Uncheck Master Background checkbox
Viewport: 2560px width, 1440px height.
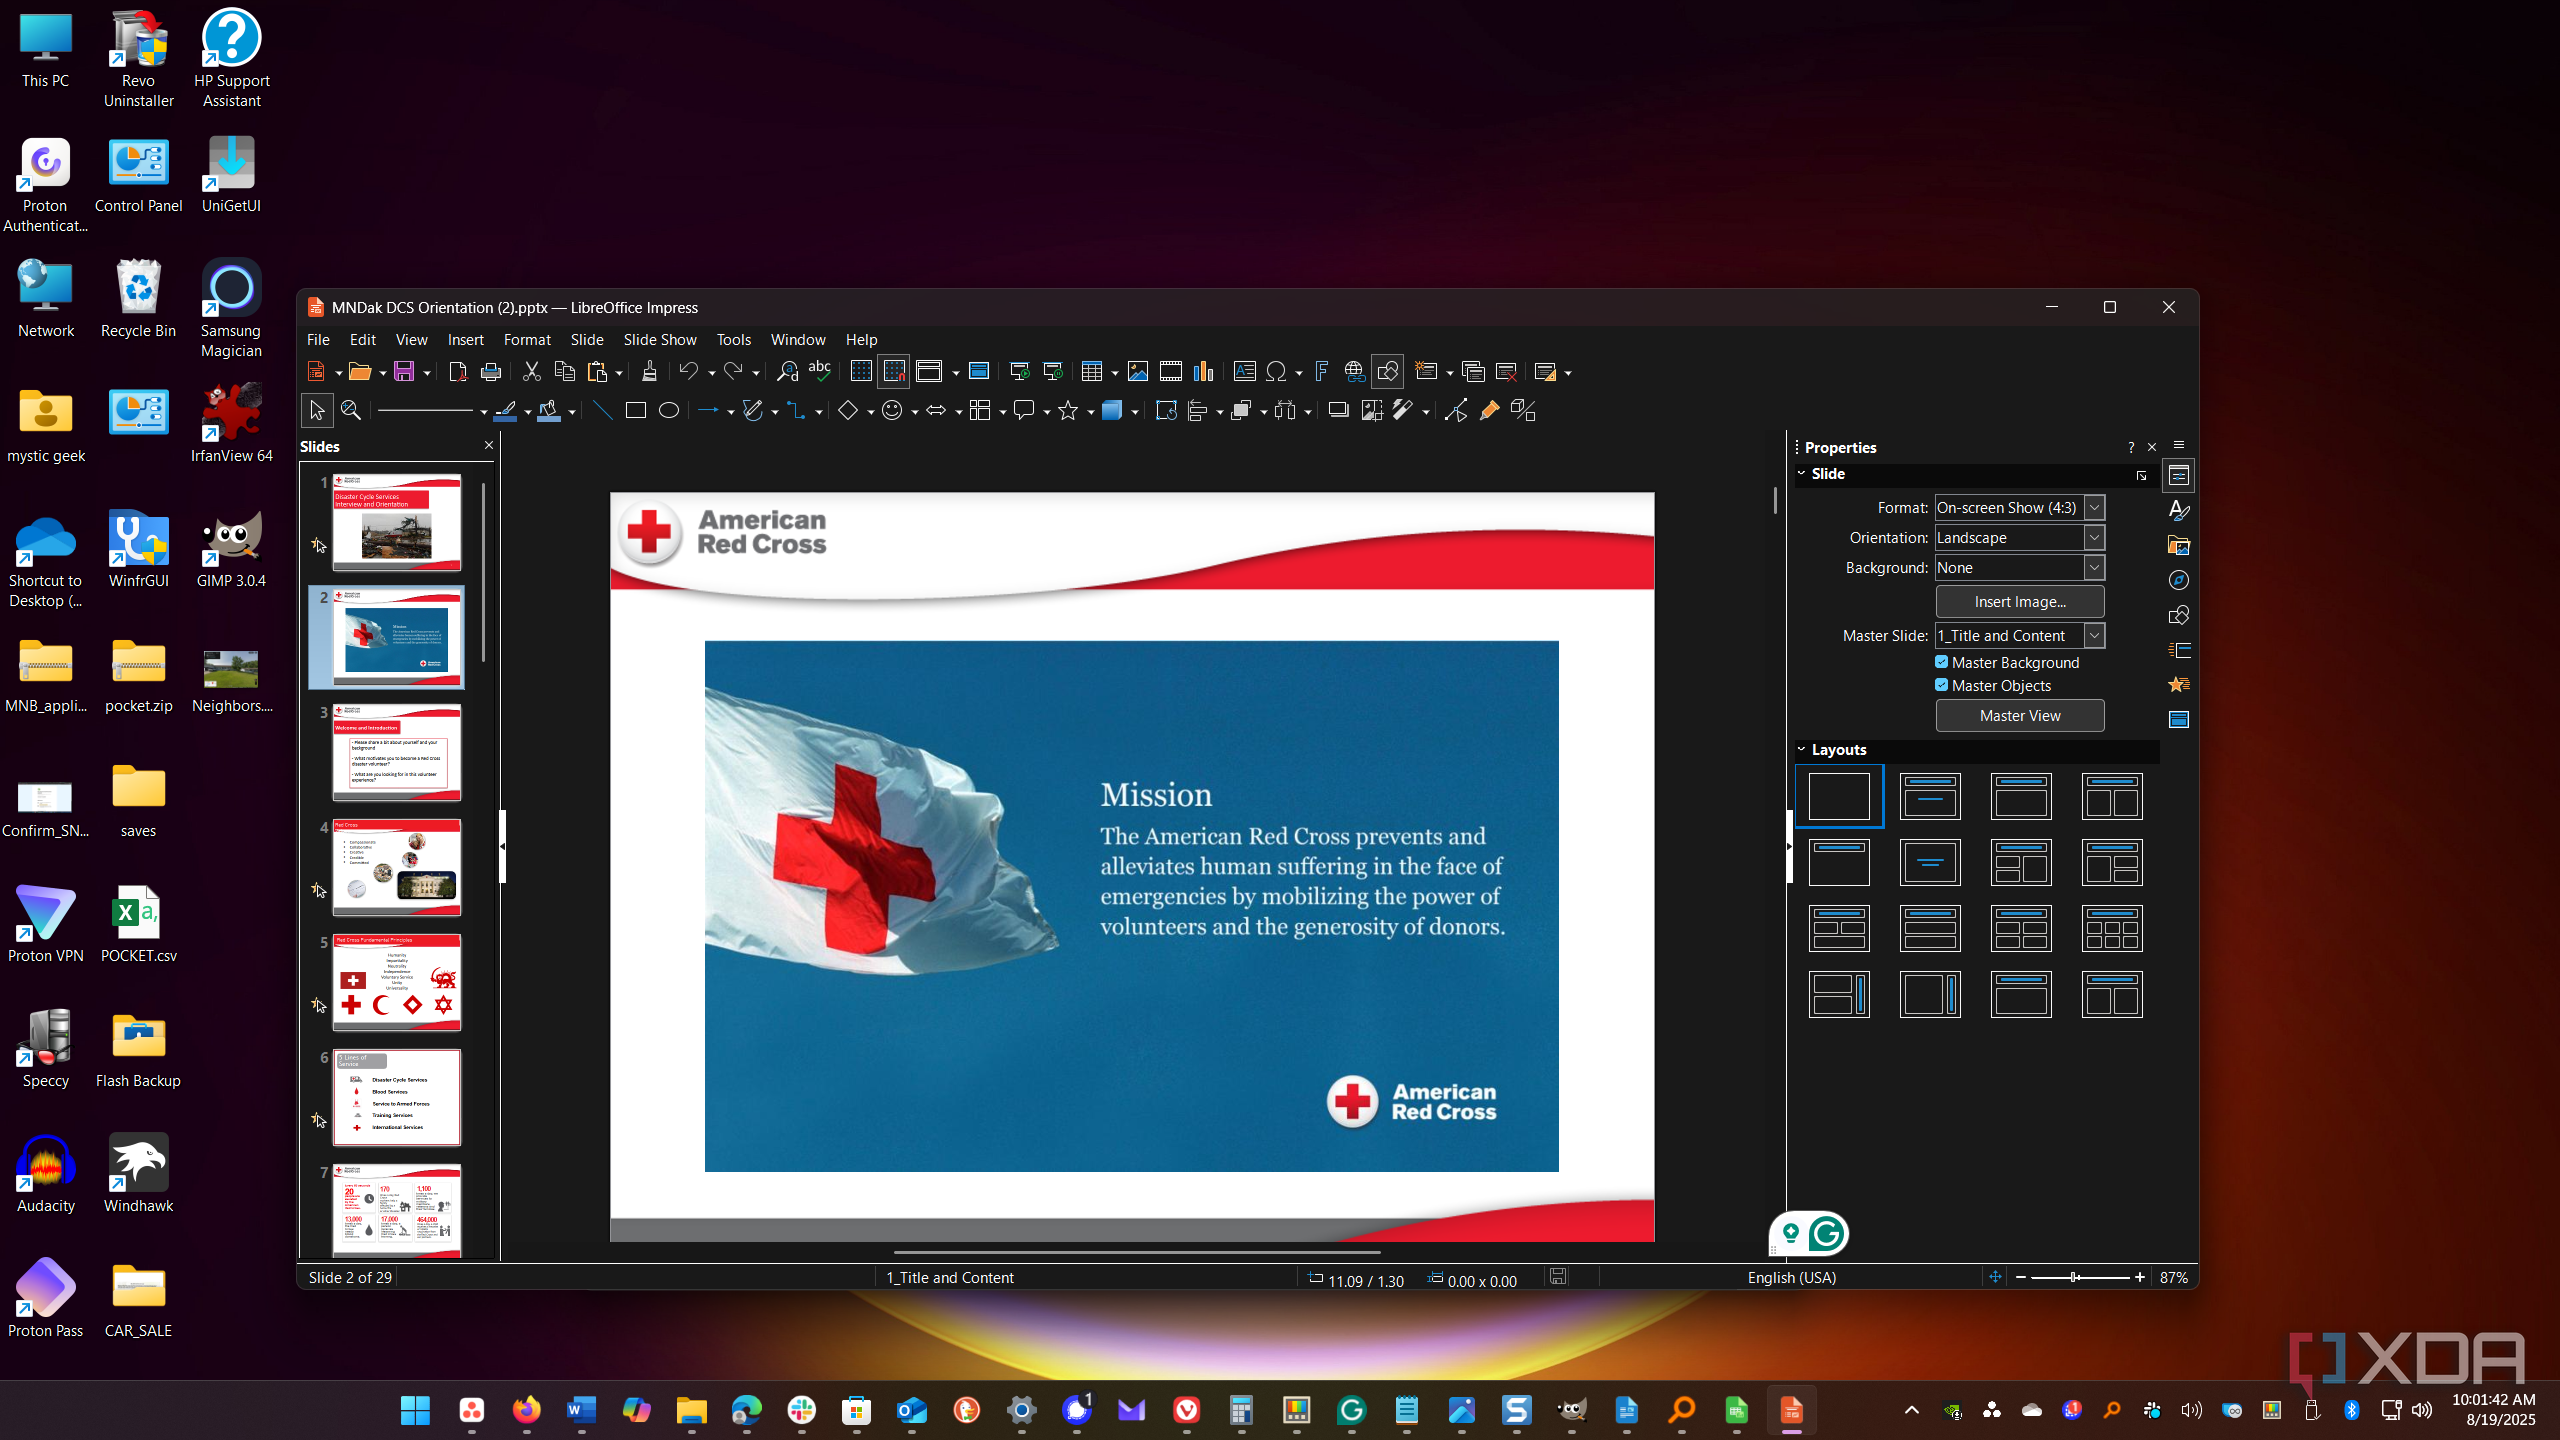(x=1942, y=662)
